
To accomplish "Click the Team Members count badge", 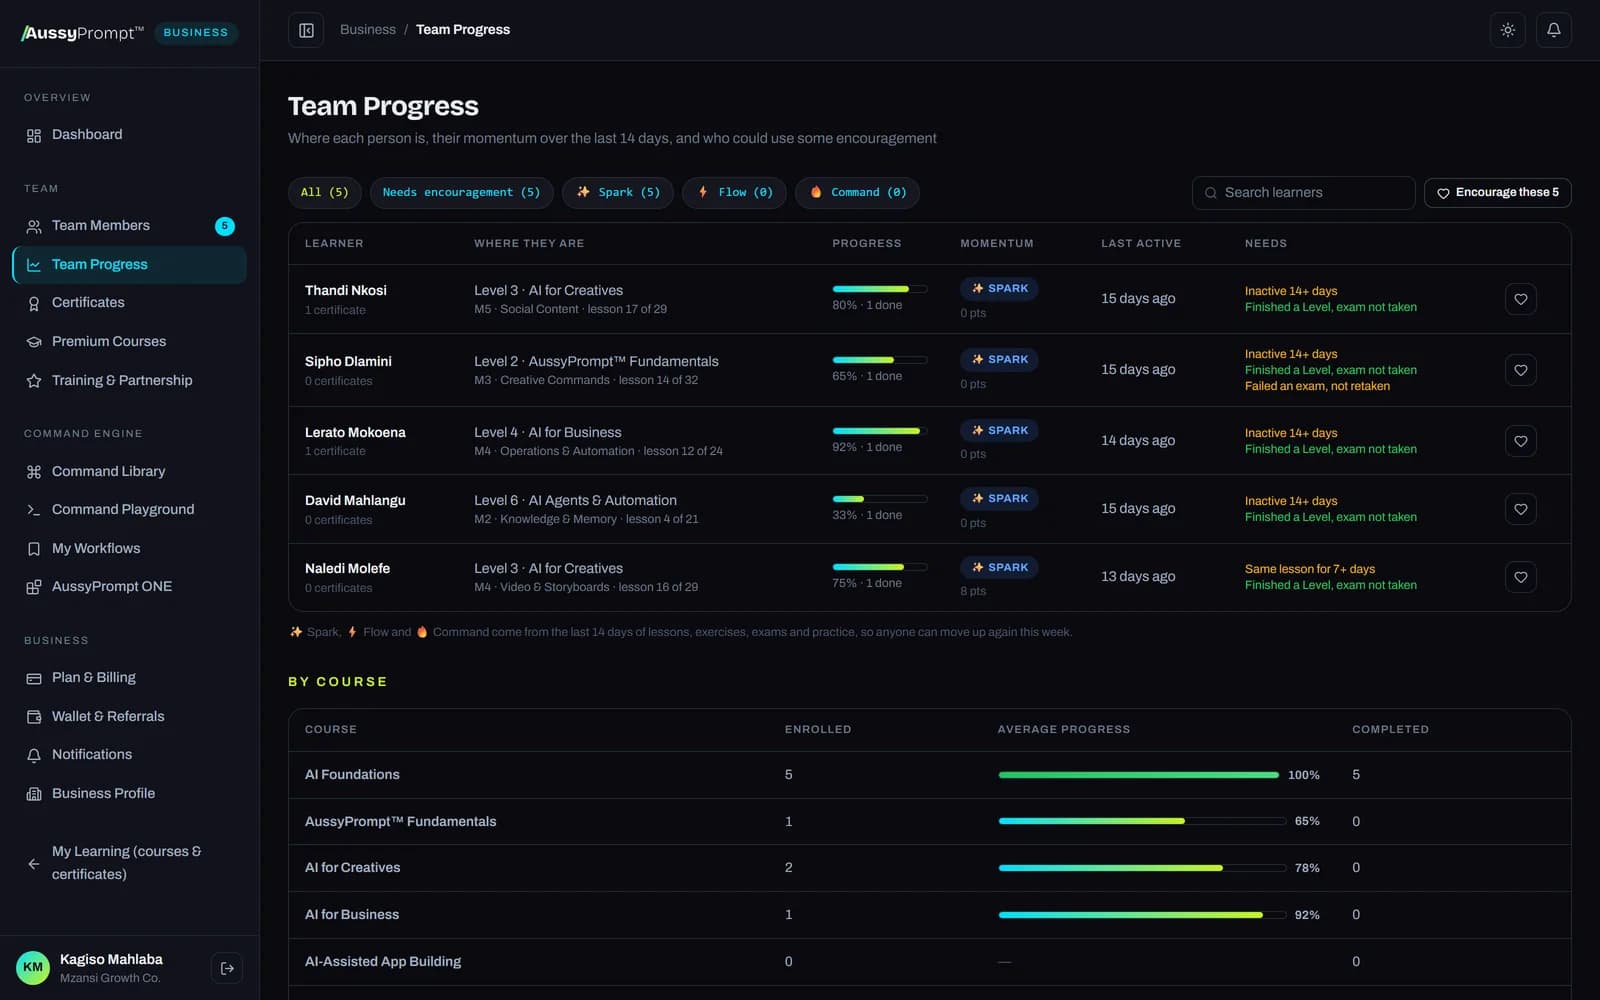I will click(x=225, y=226).
